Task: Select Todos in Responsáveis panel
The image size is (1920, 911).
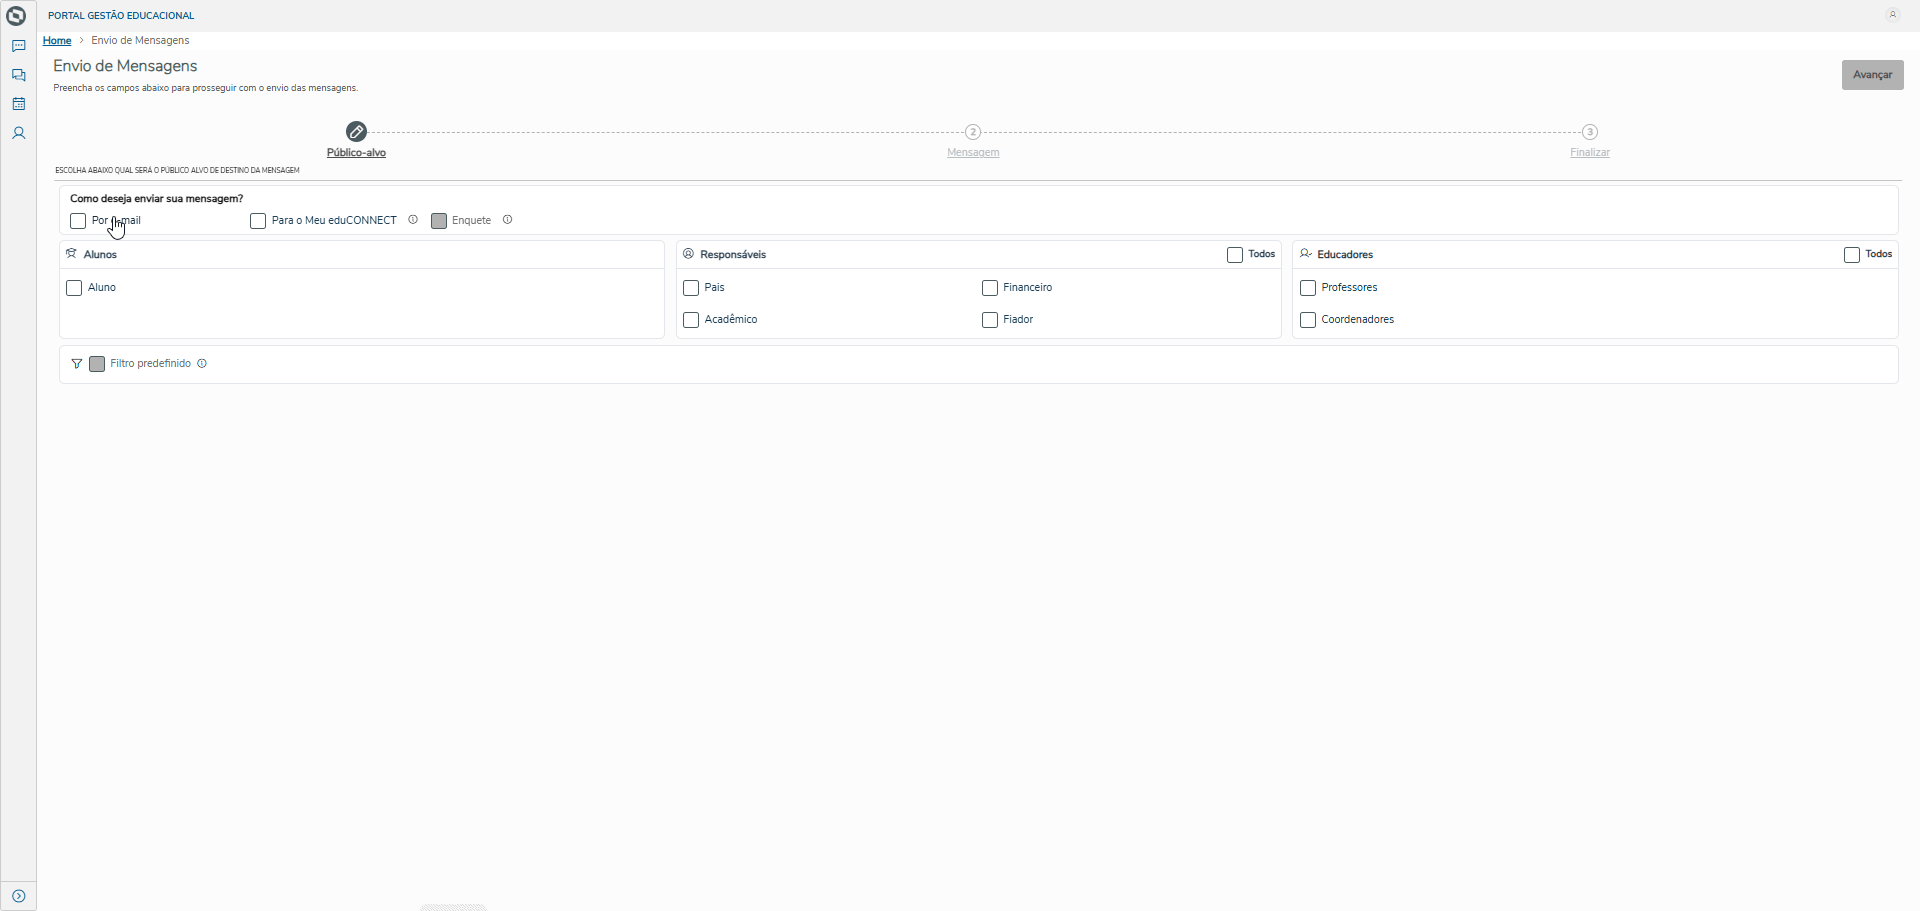Action: pyautogui.click(x=1235, y=255)
